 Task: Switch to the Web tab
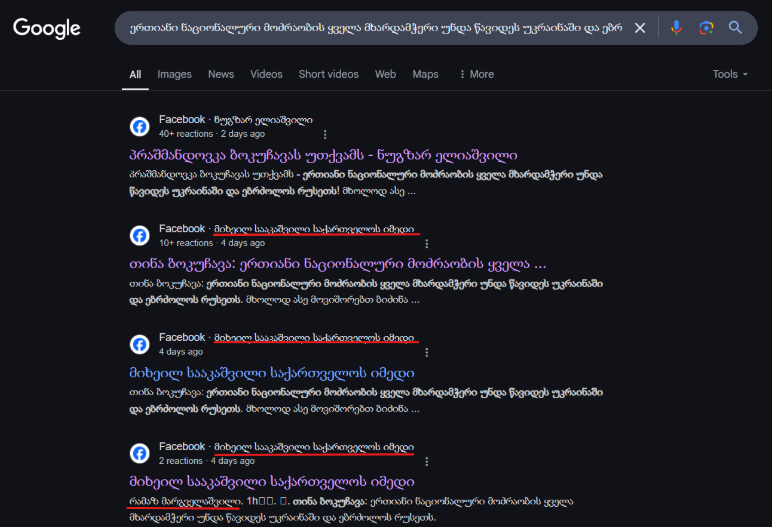386,74
